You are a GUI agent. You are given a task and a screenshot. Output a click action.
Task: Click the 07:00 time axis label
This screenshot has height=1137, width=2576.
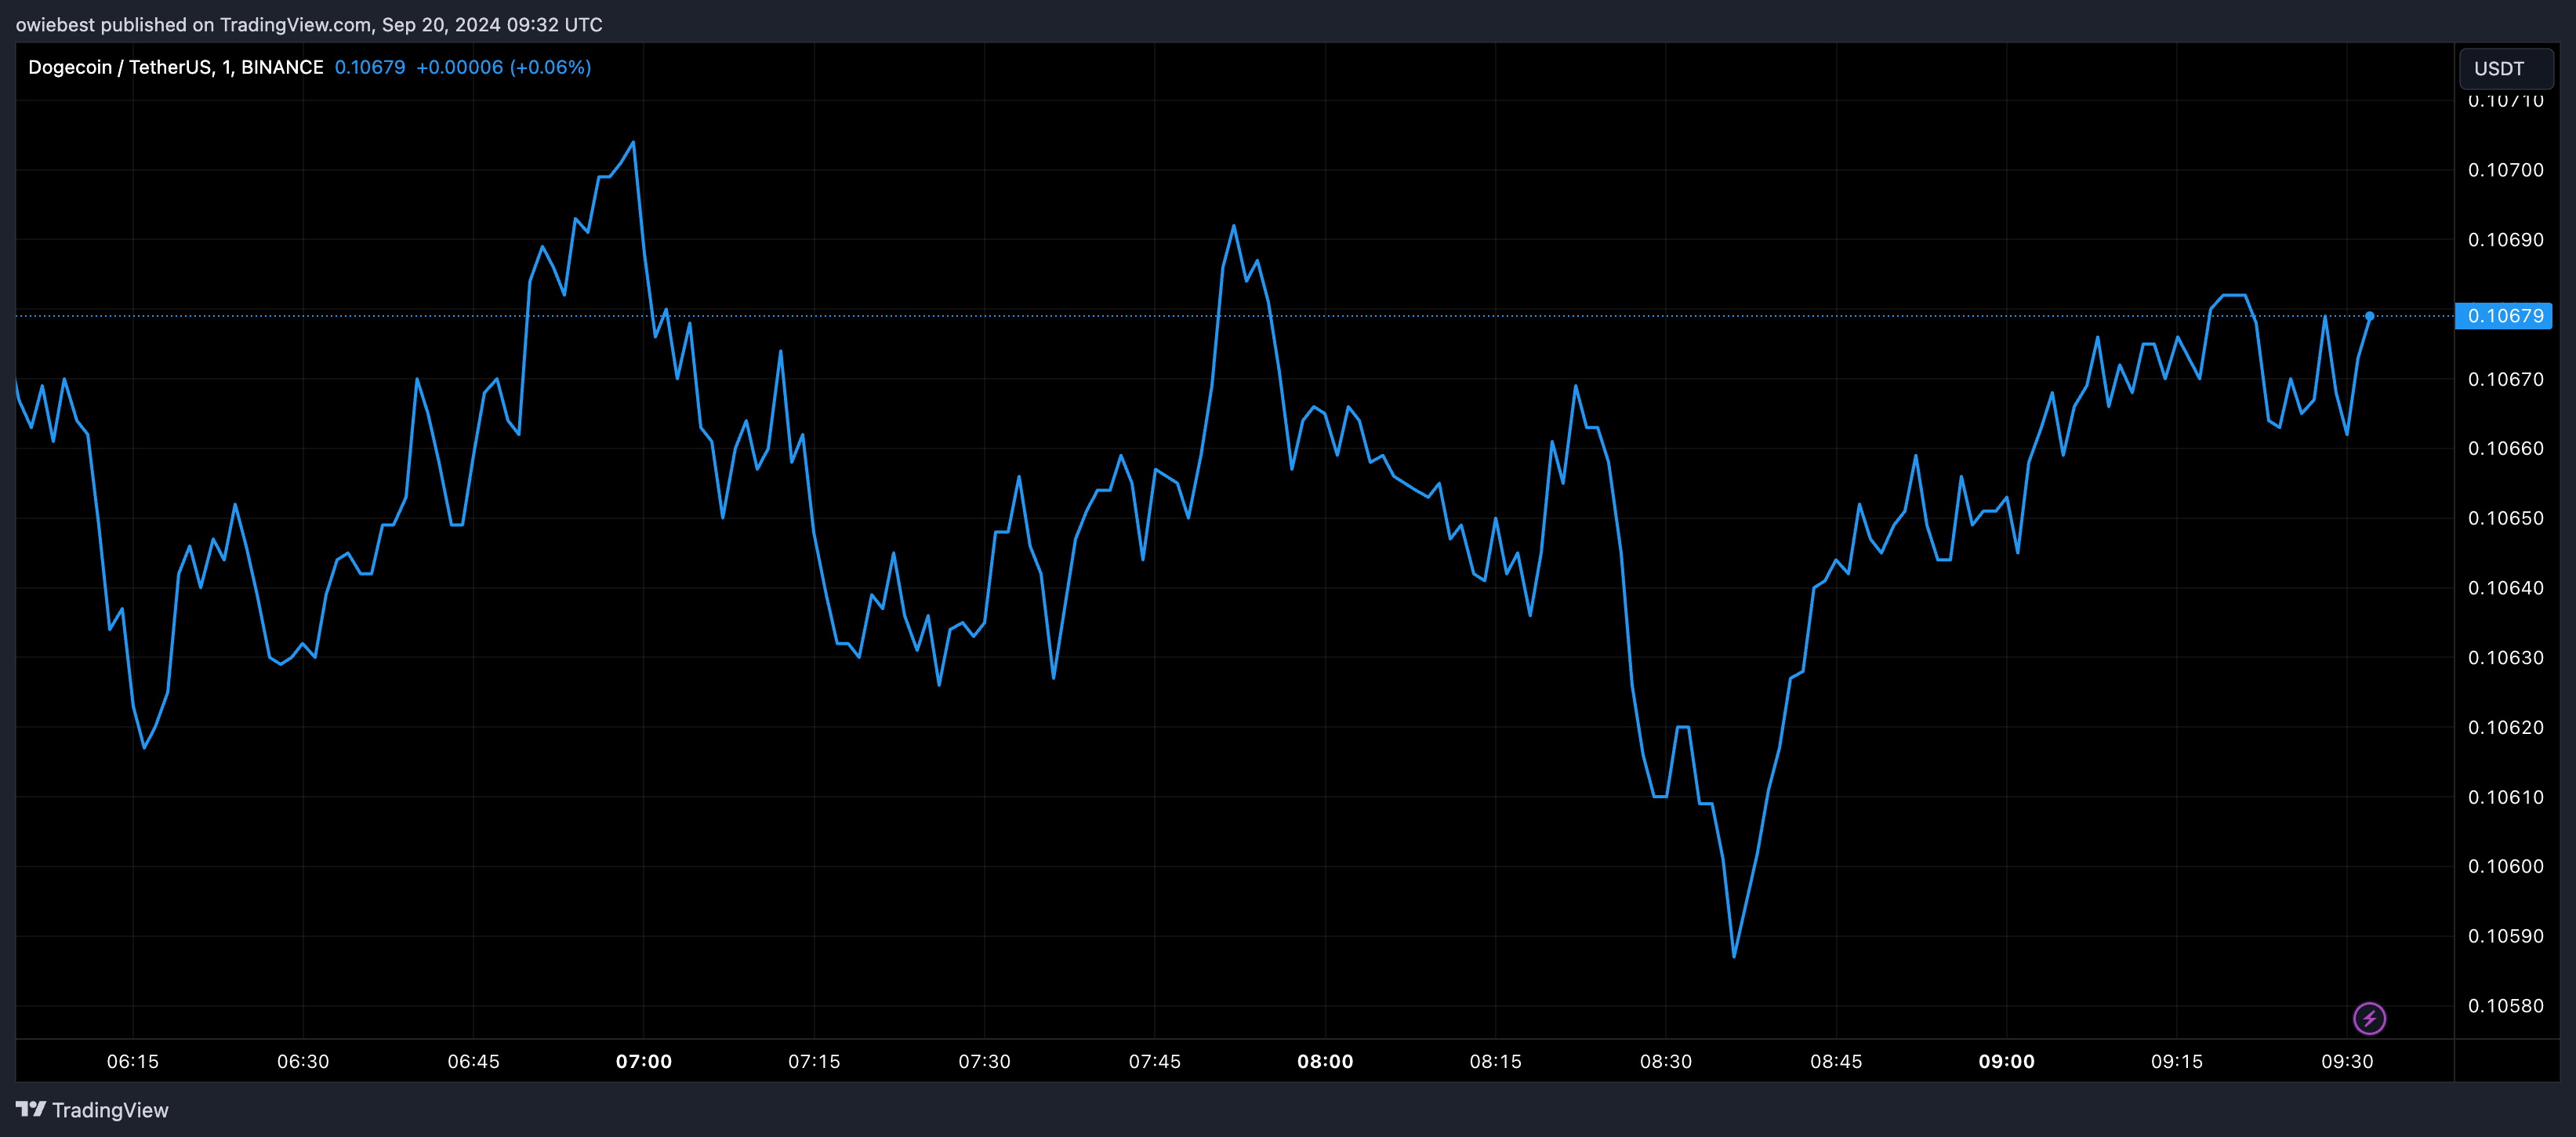643,1061
